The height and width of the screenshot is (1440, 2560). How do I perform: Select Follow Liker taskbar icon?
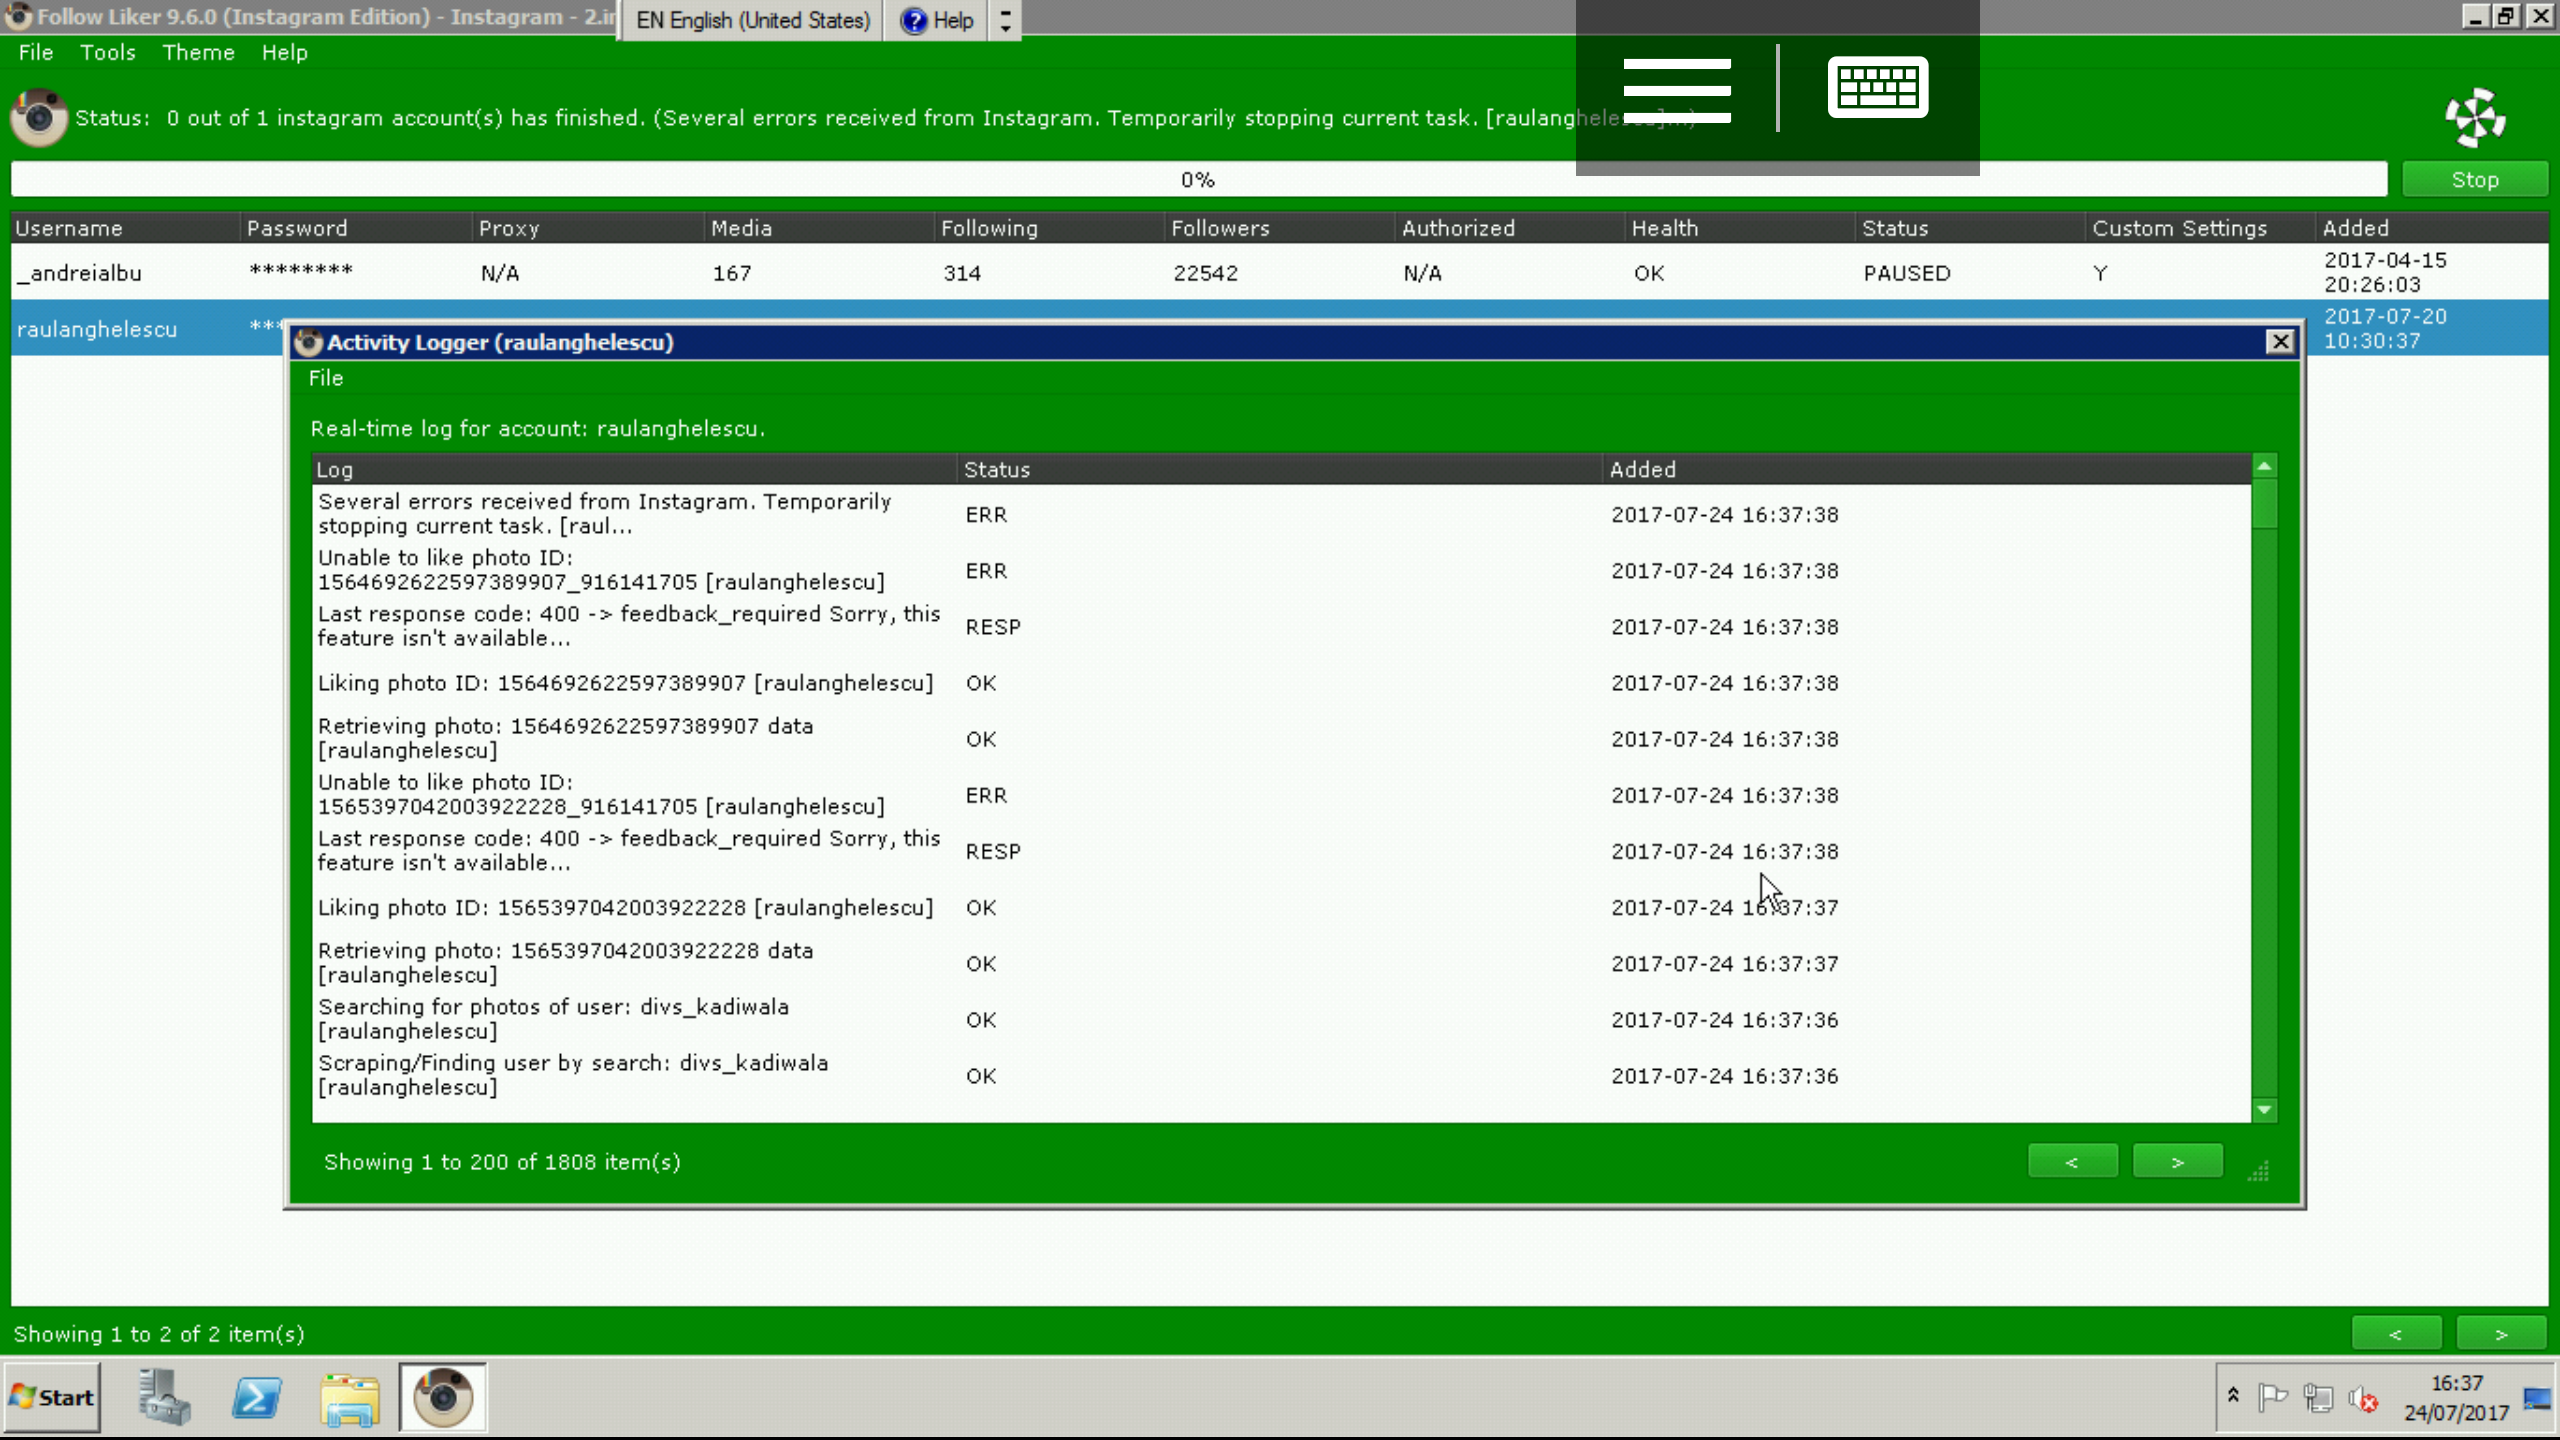pos(443,1397)
